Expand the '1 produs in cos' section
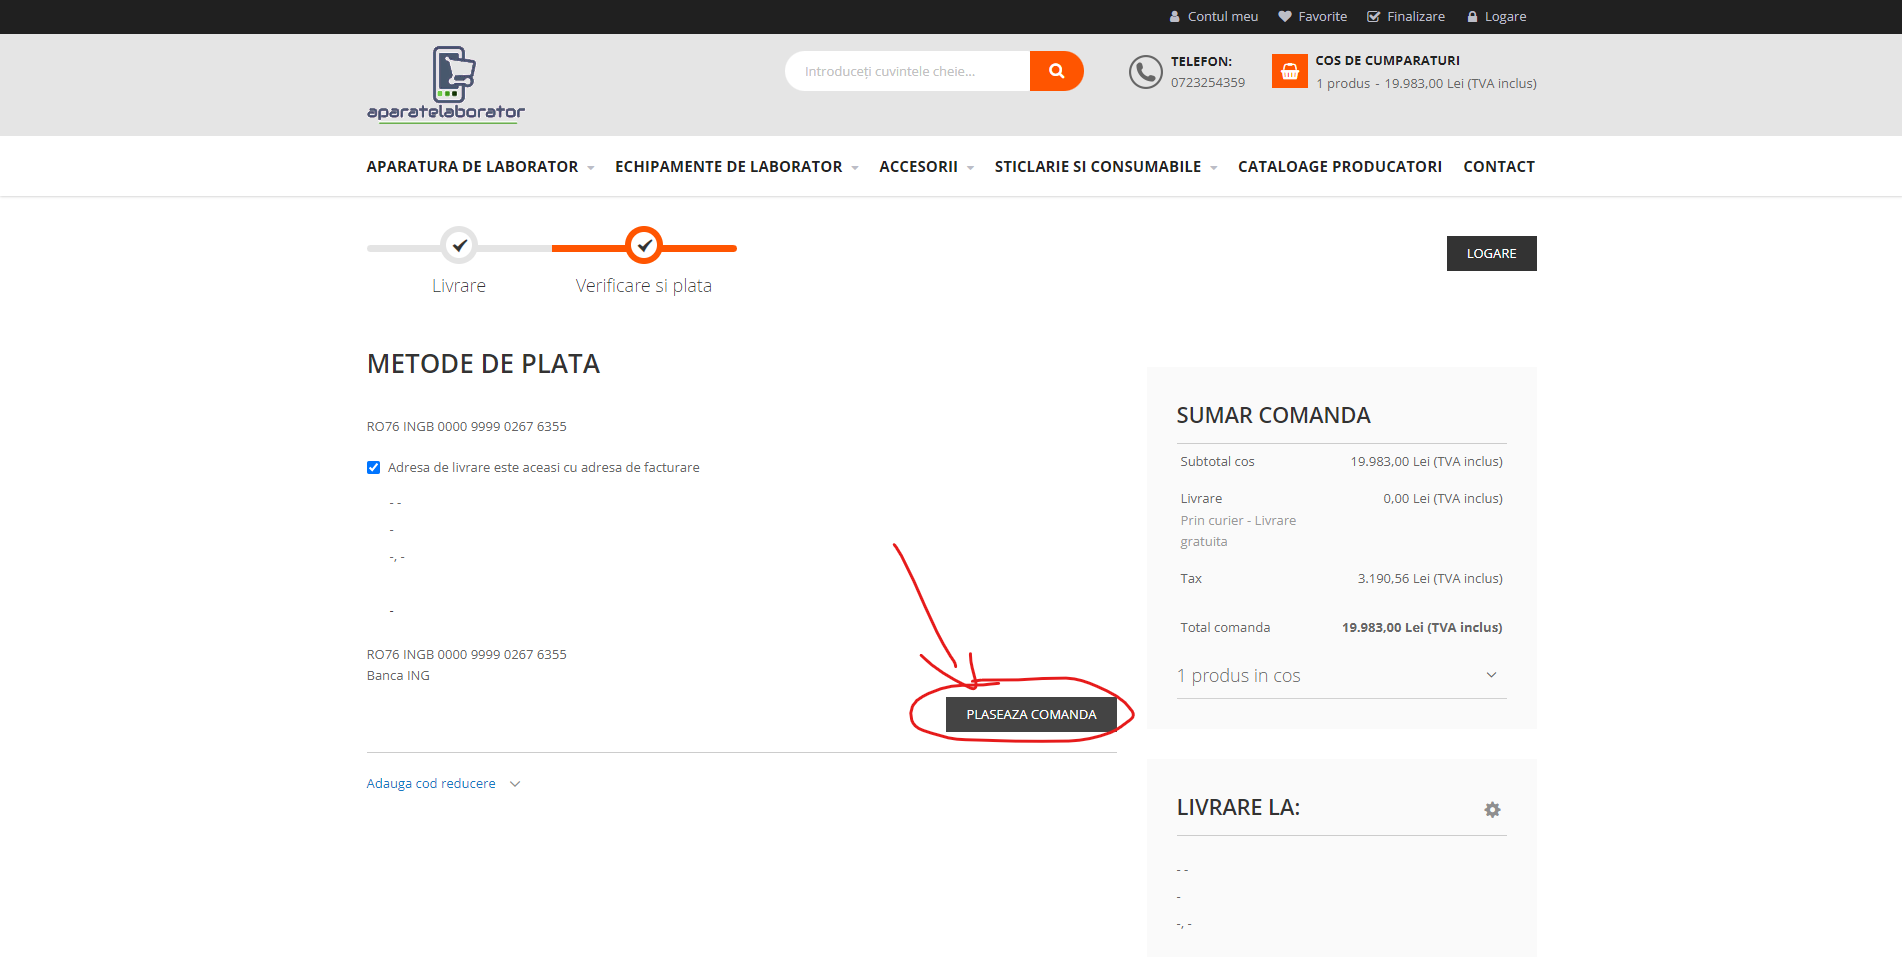Viewport: 1902px width, 957px height. coord(1340,676)
